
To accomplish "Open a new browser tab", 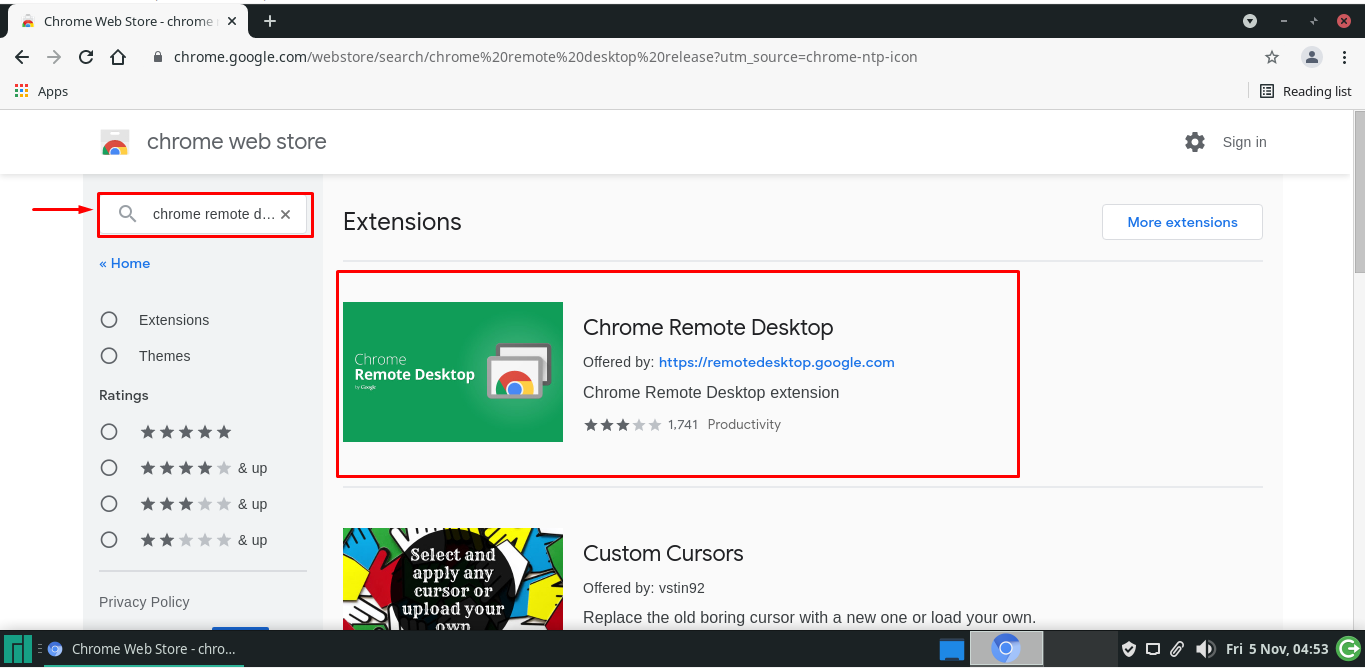I will point(270,21).
